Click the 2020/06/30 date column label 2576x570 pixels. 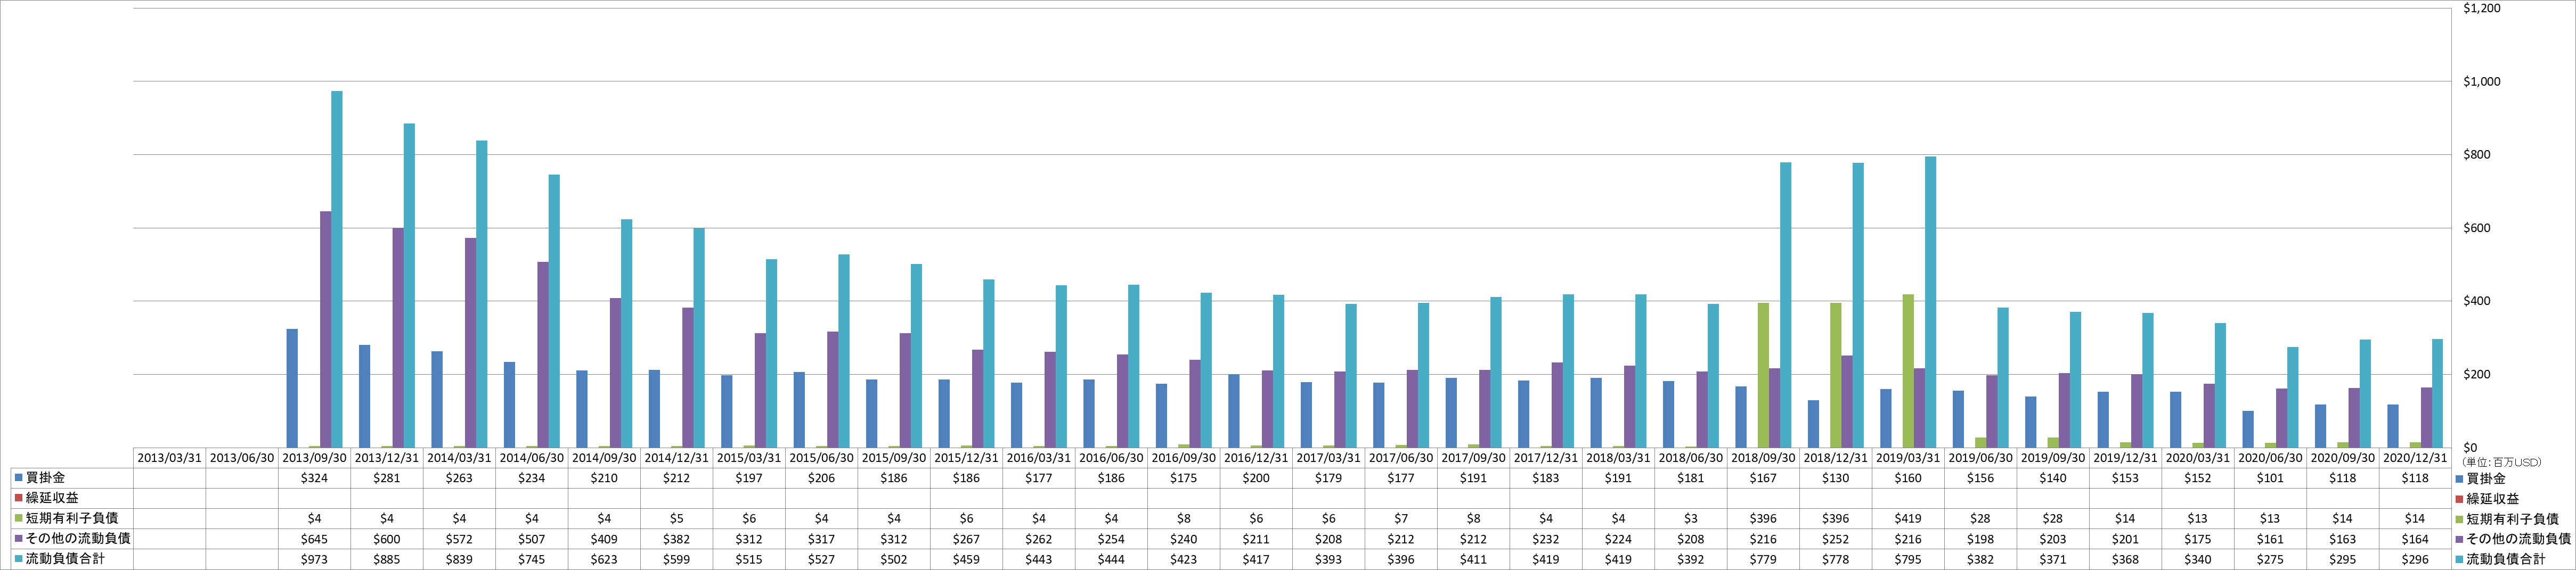coord(2270,458)
